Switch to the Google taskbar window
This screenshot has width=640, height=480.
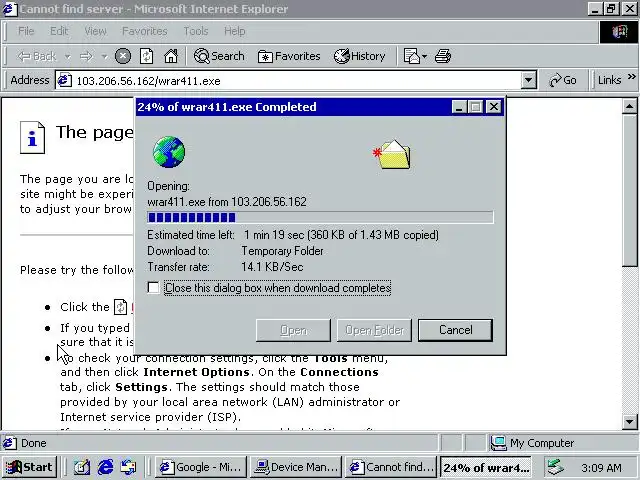click(202, 467)
